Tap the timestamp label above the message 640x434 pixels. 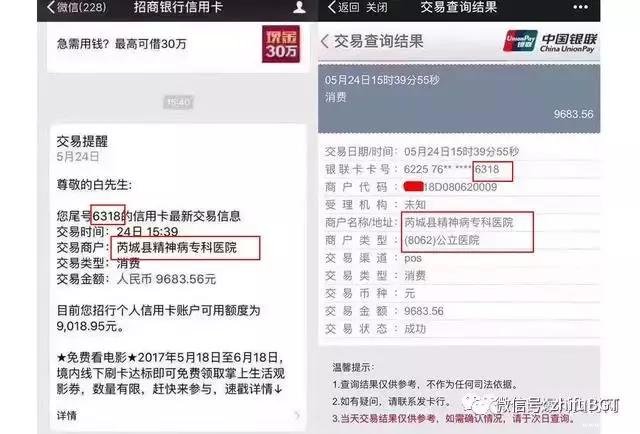point(178,102)
